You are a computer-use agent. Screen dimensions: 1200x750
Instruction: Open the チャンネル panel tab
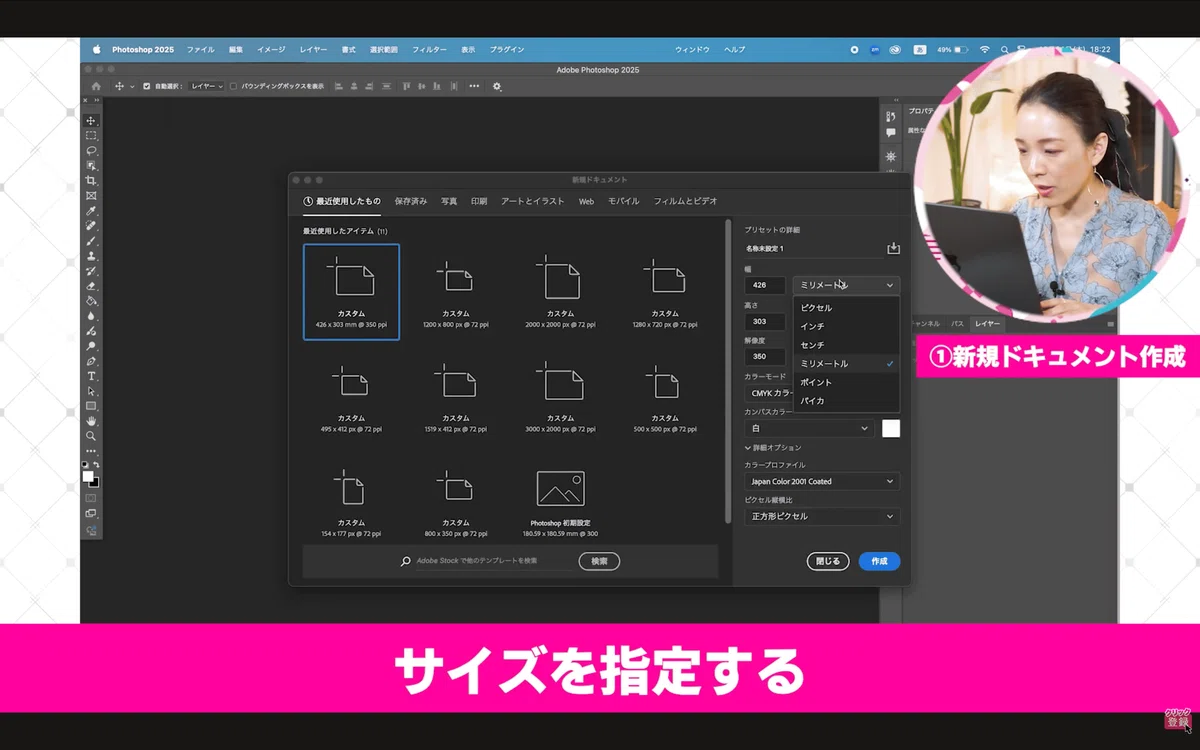pyautogui.click(x=924, y=324)
